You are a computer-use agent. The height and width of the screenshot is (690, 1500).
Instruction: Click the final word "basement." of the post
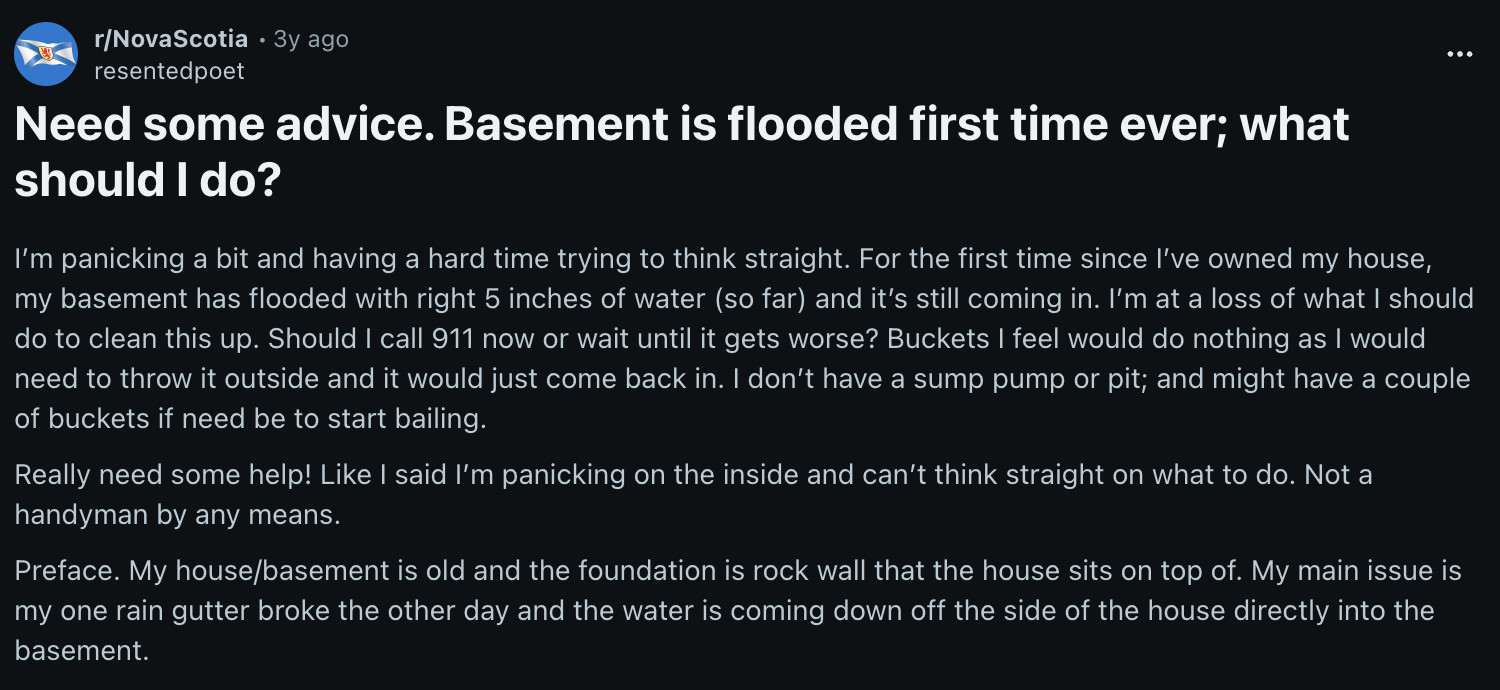point(81,651)
